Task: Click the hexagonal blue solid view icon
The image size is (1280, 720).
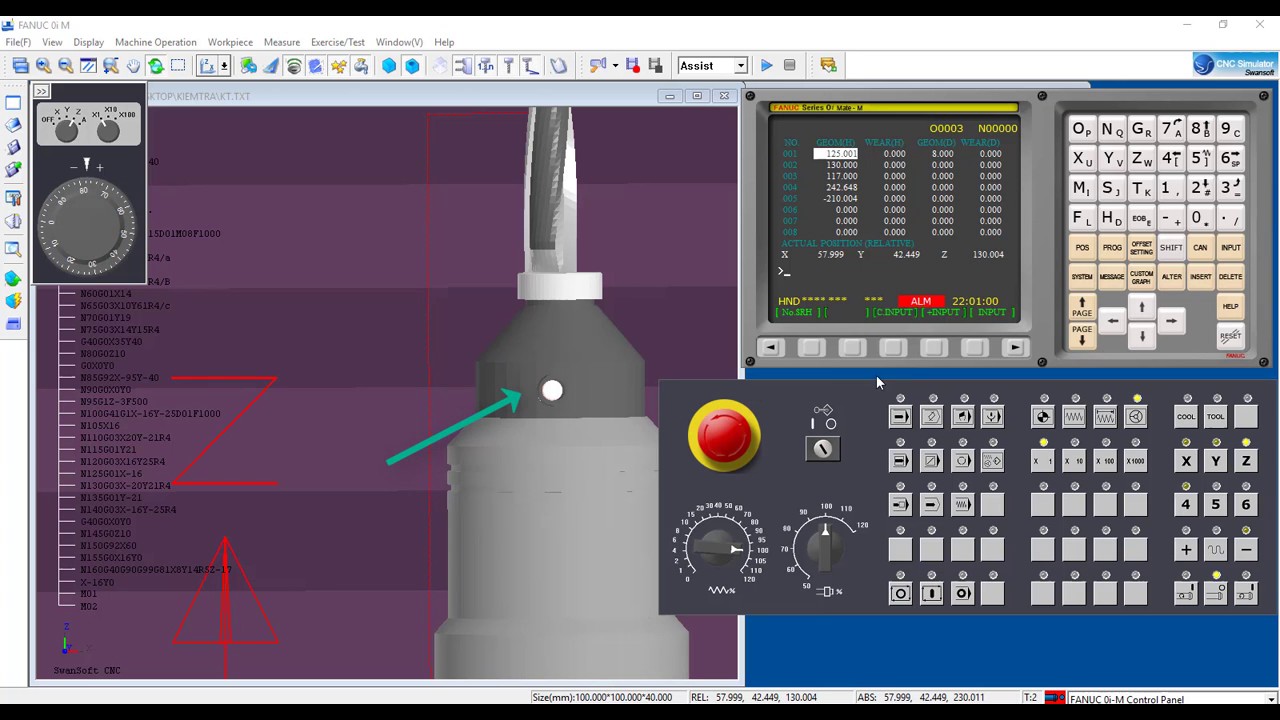Action: pos(389,65)
